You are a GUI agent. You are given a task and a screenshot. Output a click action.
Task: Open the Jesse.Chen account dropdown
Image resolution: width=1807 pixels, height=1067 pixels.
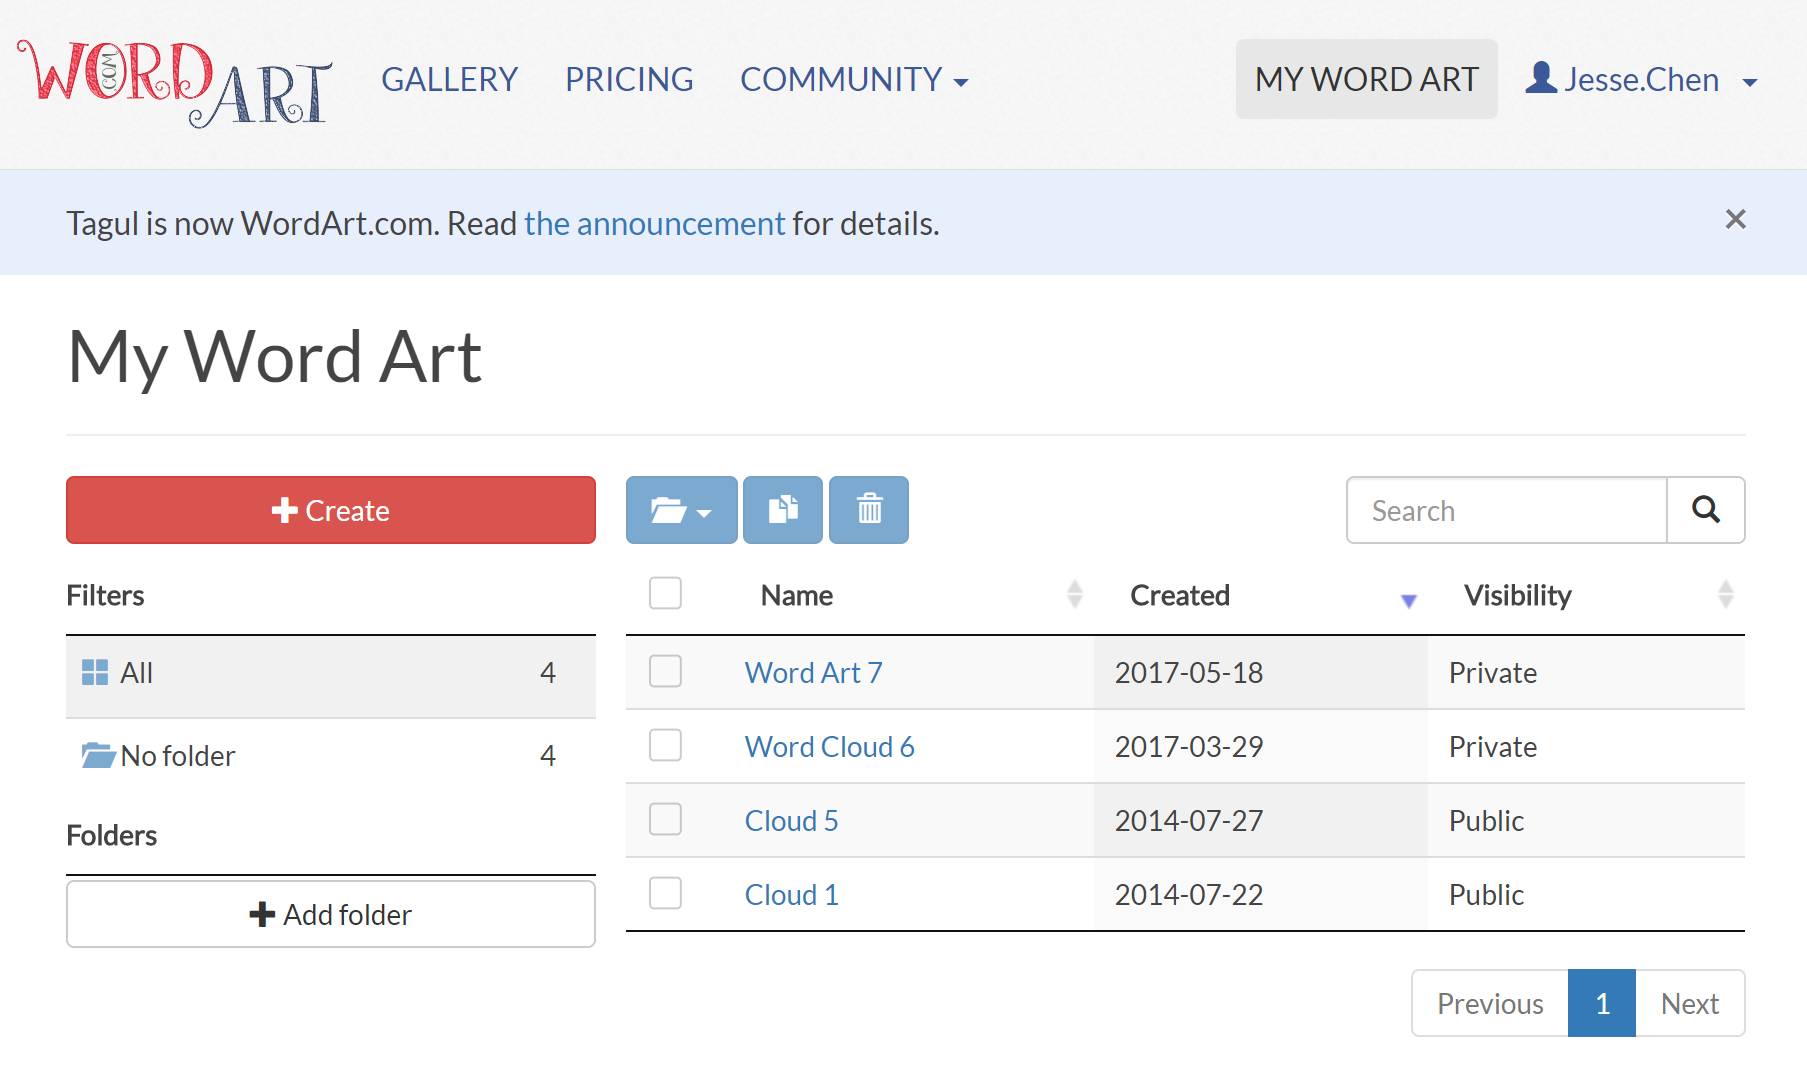click(1641, 80)
